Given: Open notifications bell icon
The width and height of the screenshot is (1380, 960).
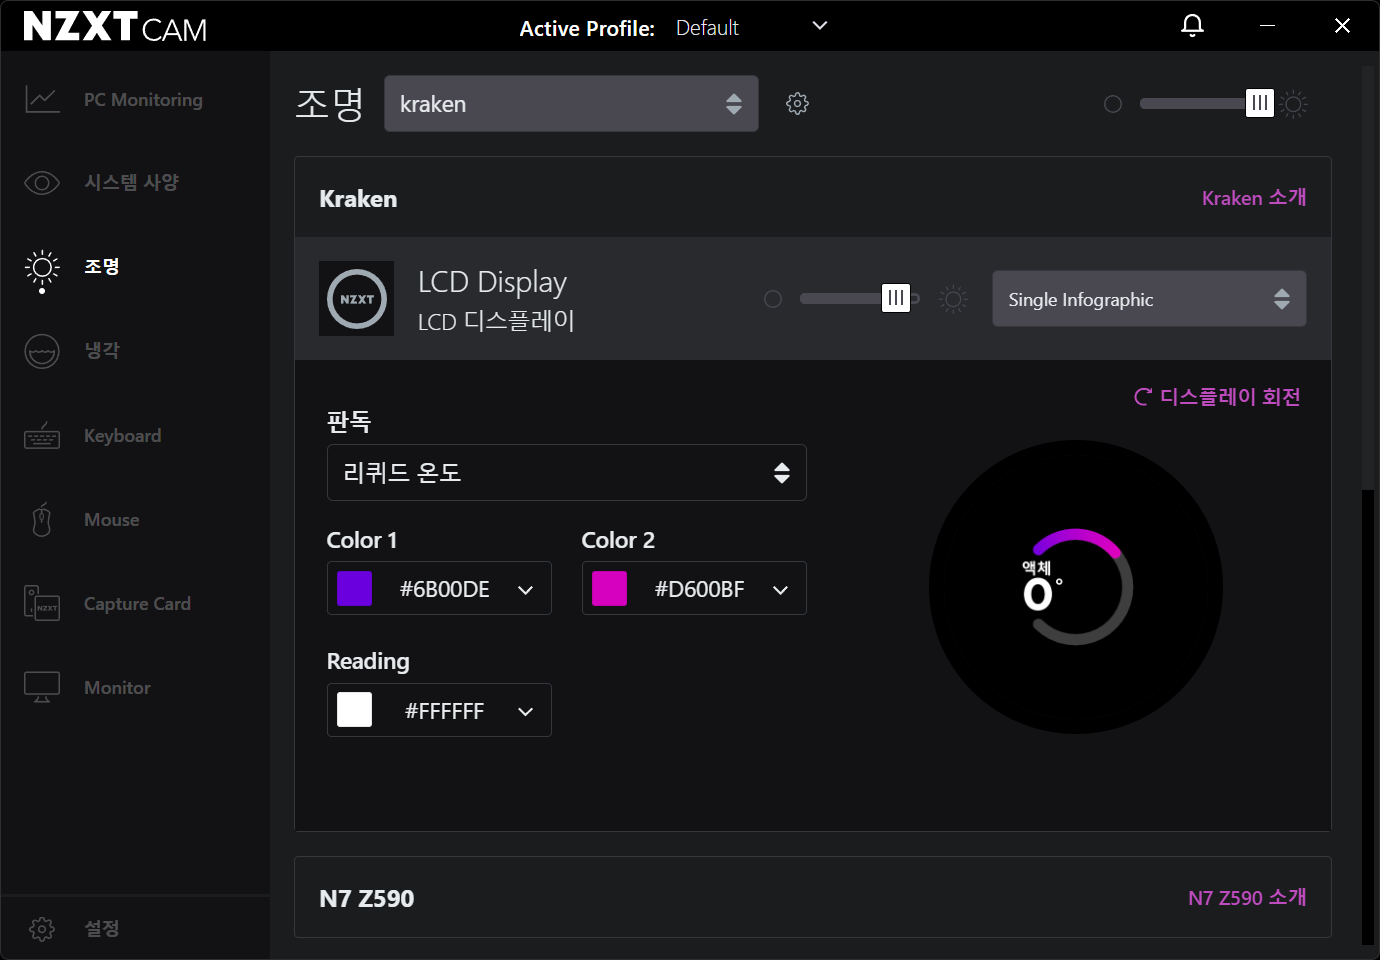Looking at the screenshot, I should [x=1192, y=26].
